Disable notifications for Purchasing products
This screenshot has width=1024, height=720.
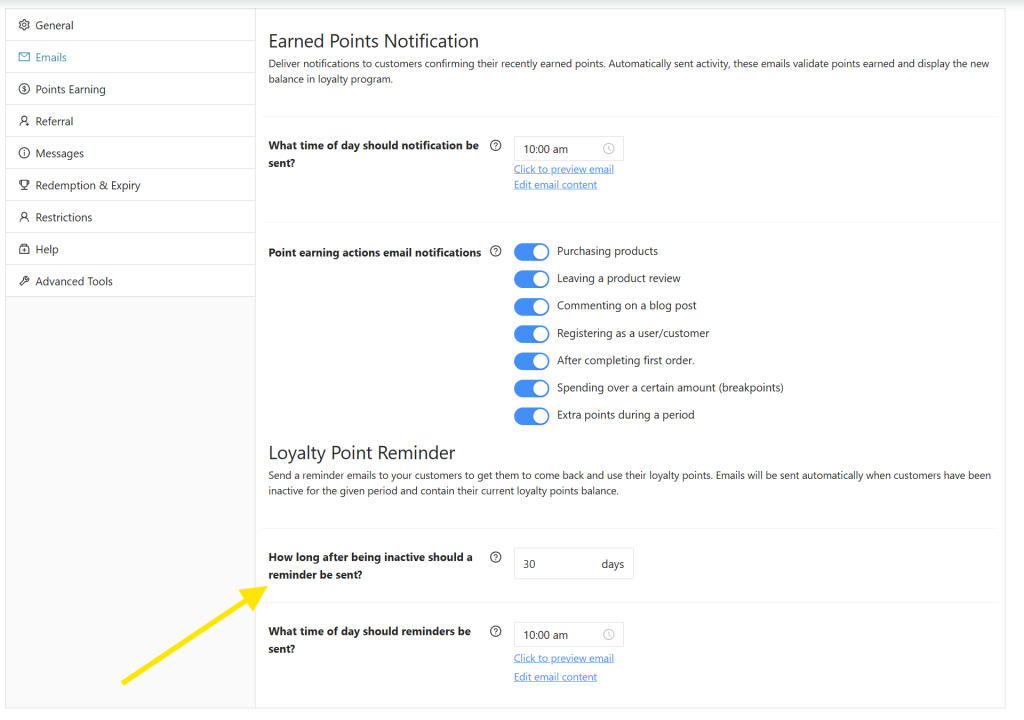click(x=531, y=251)
